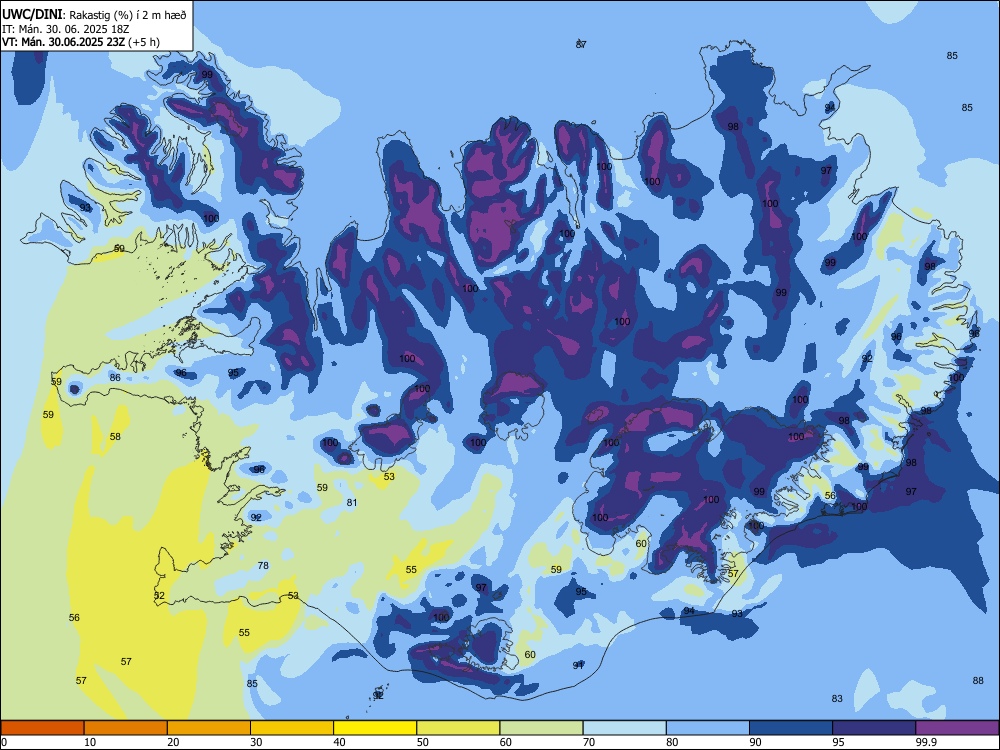The width and height of the screenshot is (1000, 750).
Task: Click the medium blue 80–90 legend swatch
Action: coord(708,728)
